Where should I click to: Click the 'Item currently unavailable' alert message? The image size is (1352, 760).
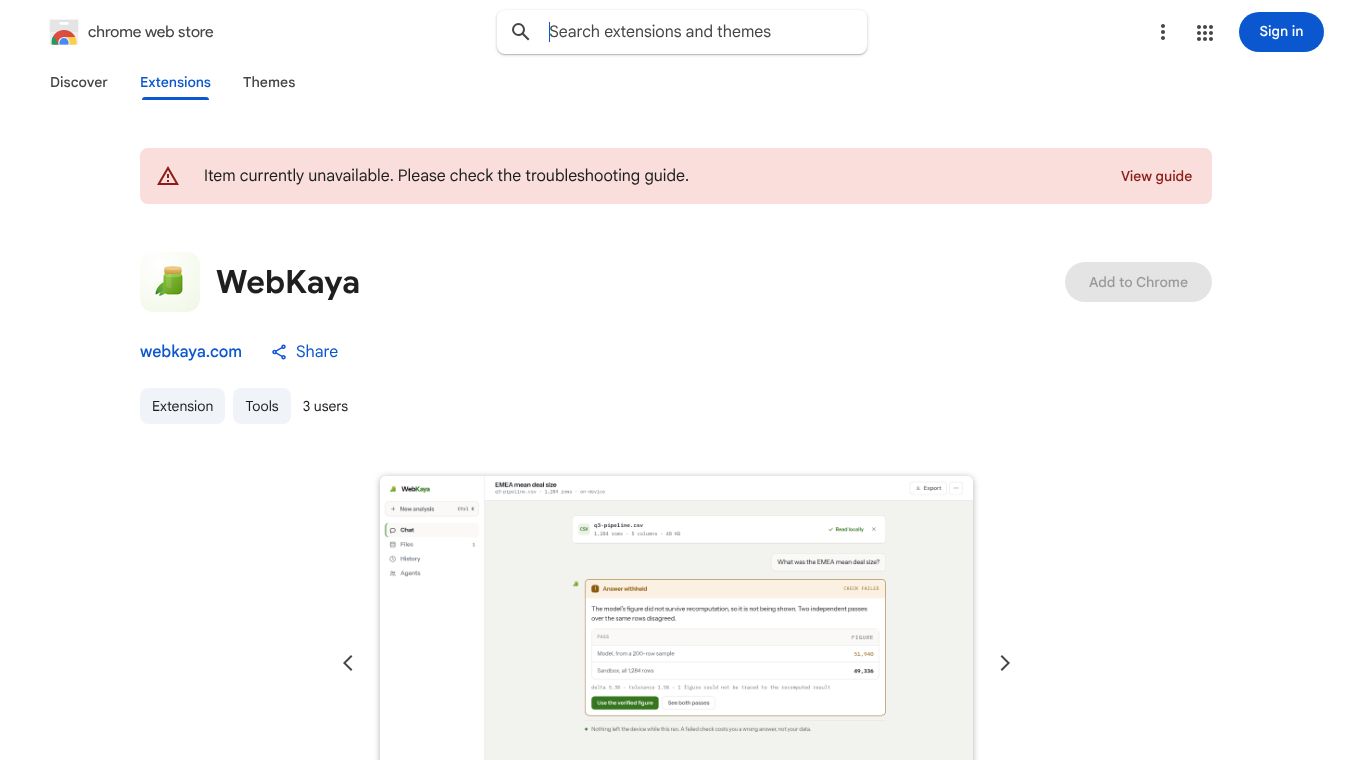pyautogui.click(x=446, y=176)
